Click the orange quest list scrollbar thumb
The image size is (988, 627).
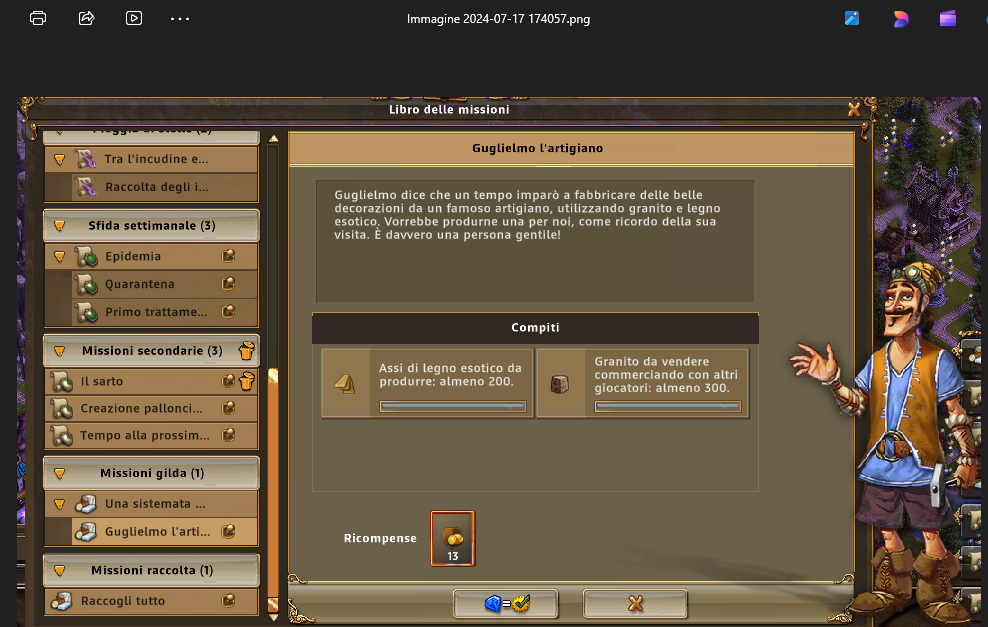(273, 490)
